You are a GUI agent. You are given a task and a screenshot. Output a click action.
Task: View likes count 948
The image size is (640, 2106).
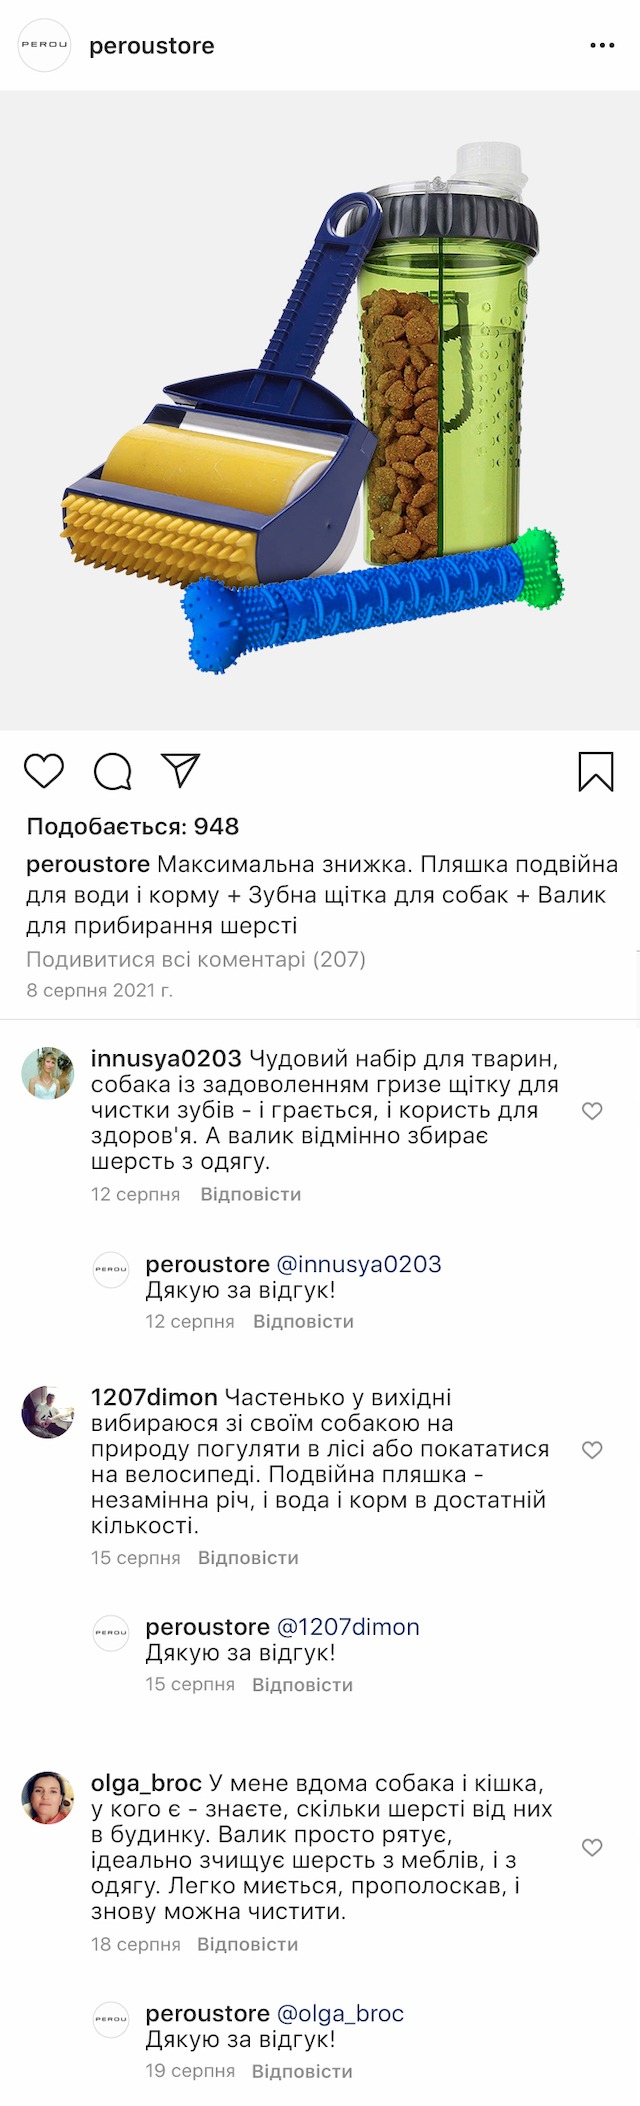[133, 826]
